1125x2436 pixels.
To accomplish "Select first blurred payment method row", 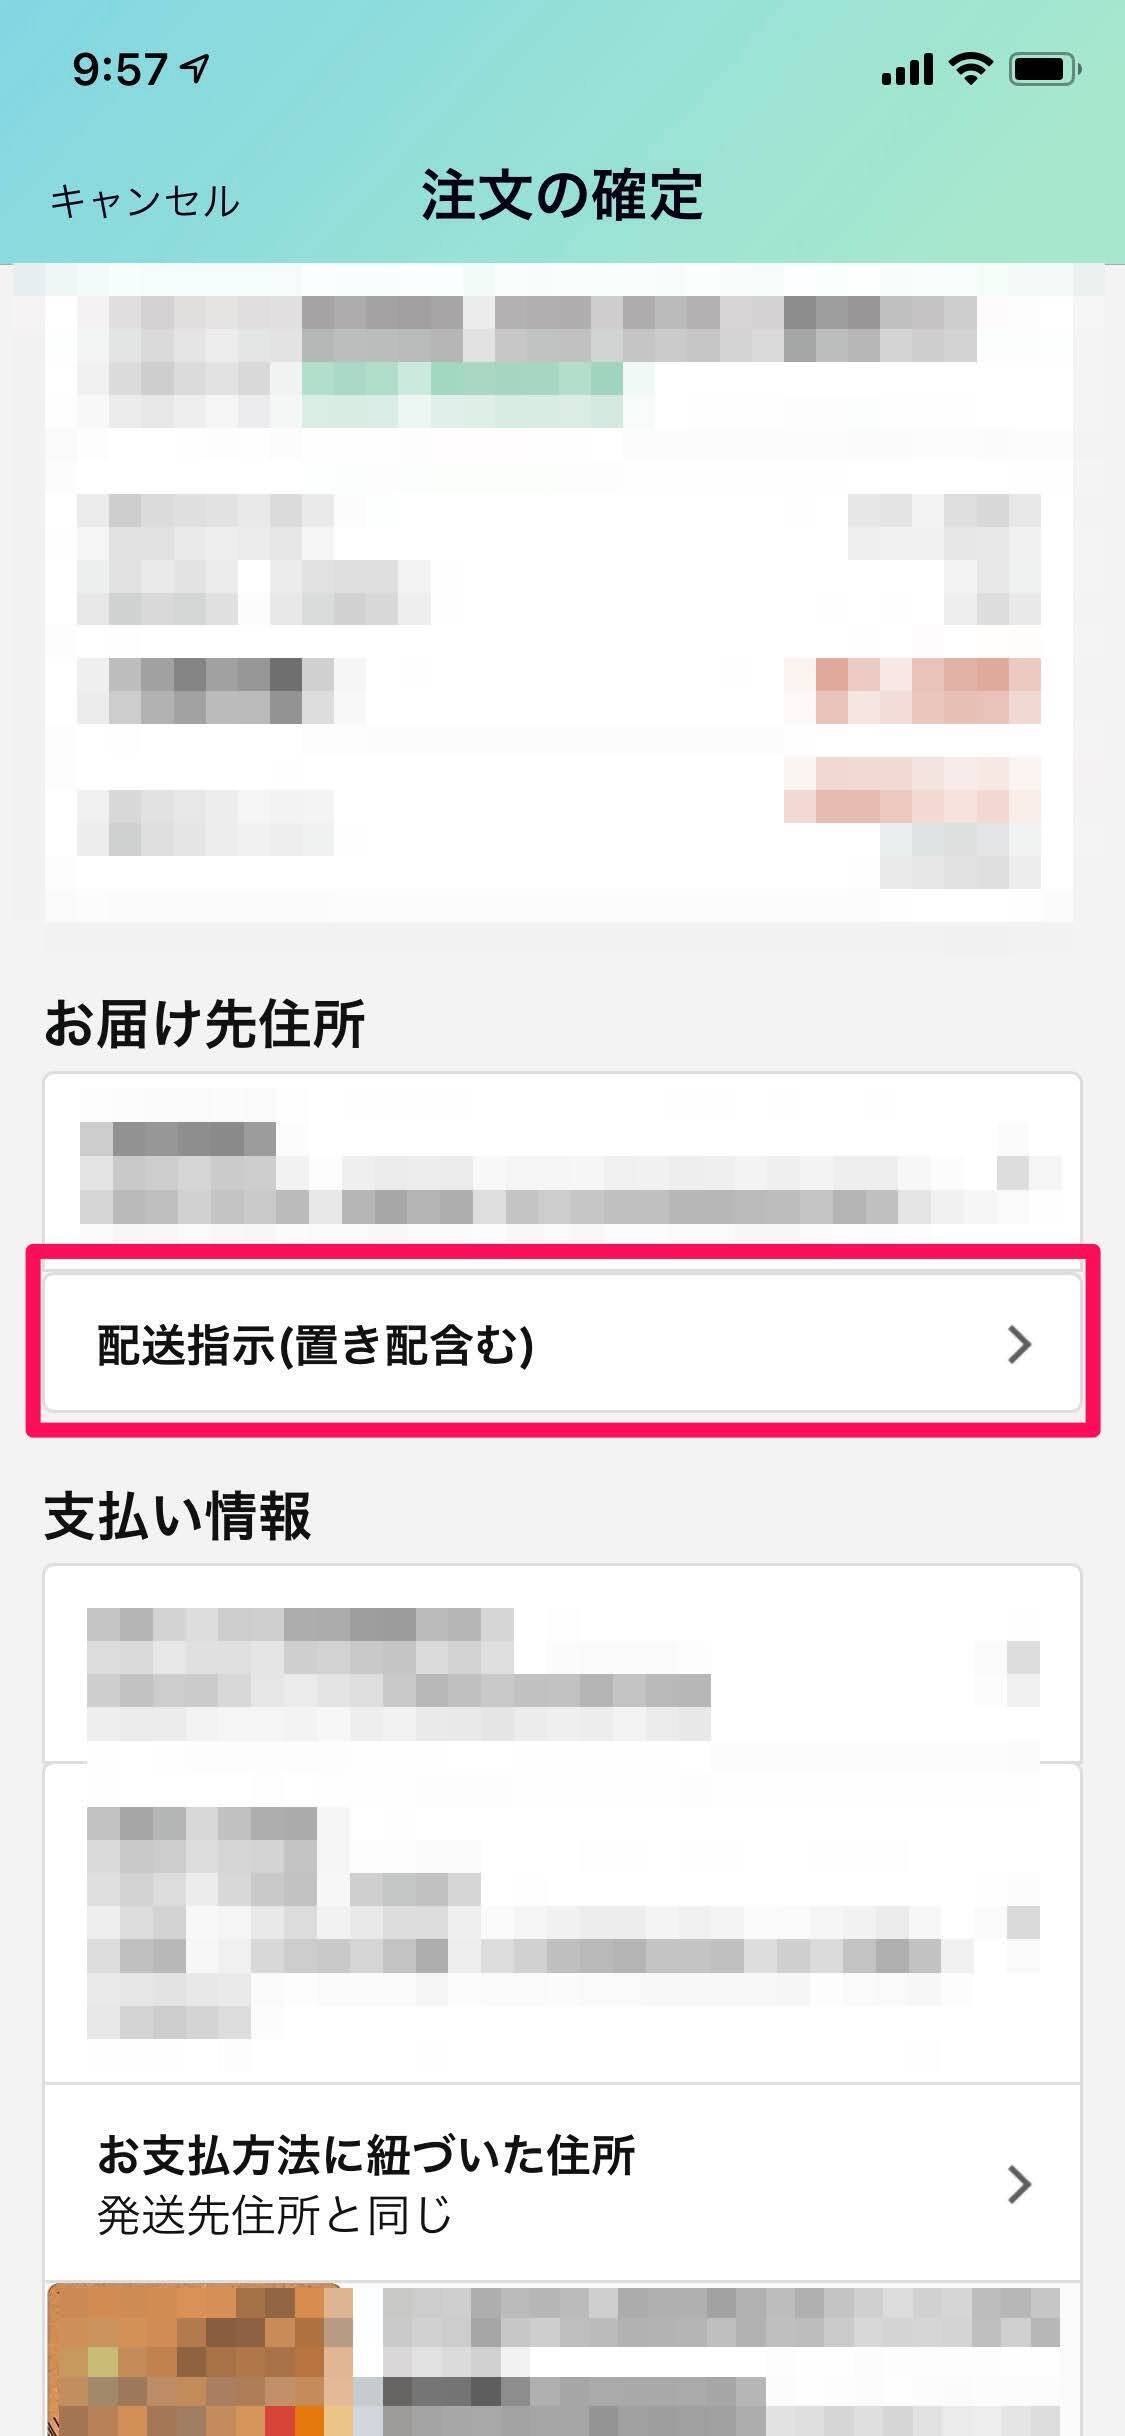I will point(562,1663).
